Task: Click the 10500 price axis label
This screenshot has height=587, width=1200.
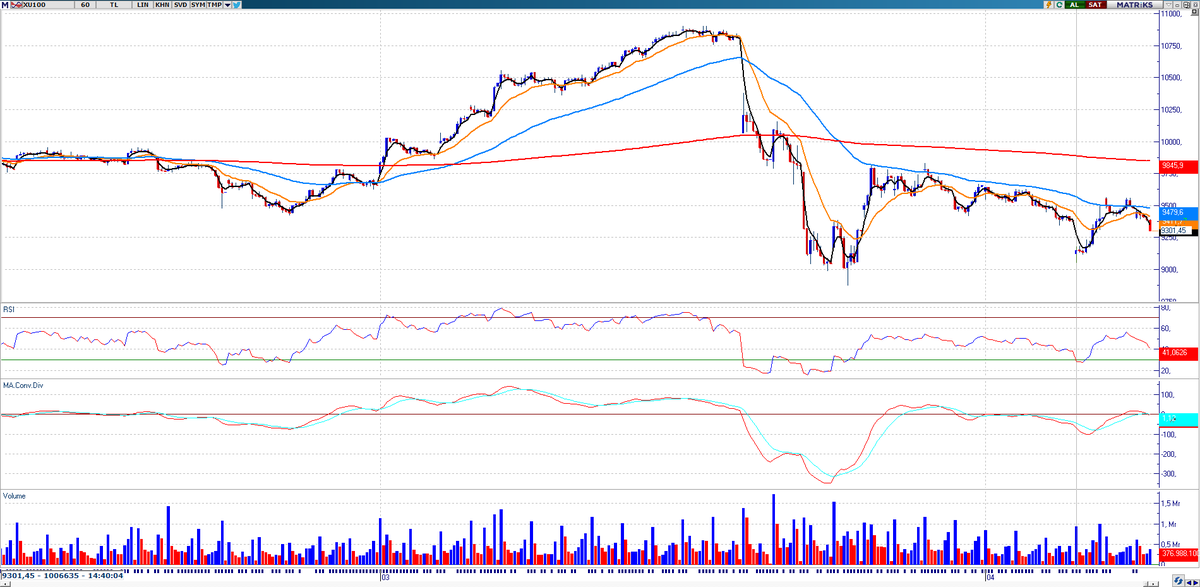Action: pyautogui.click(x=1174, y=78)
